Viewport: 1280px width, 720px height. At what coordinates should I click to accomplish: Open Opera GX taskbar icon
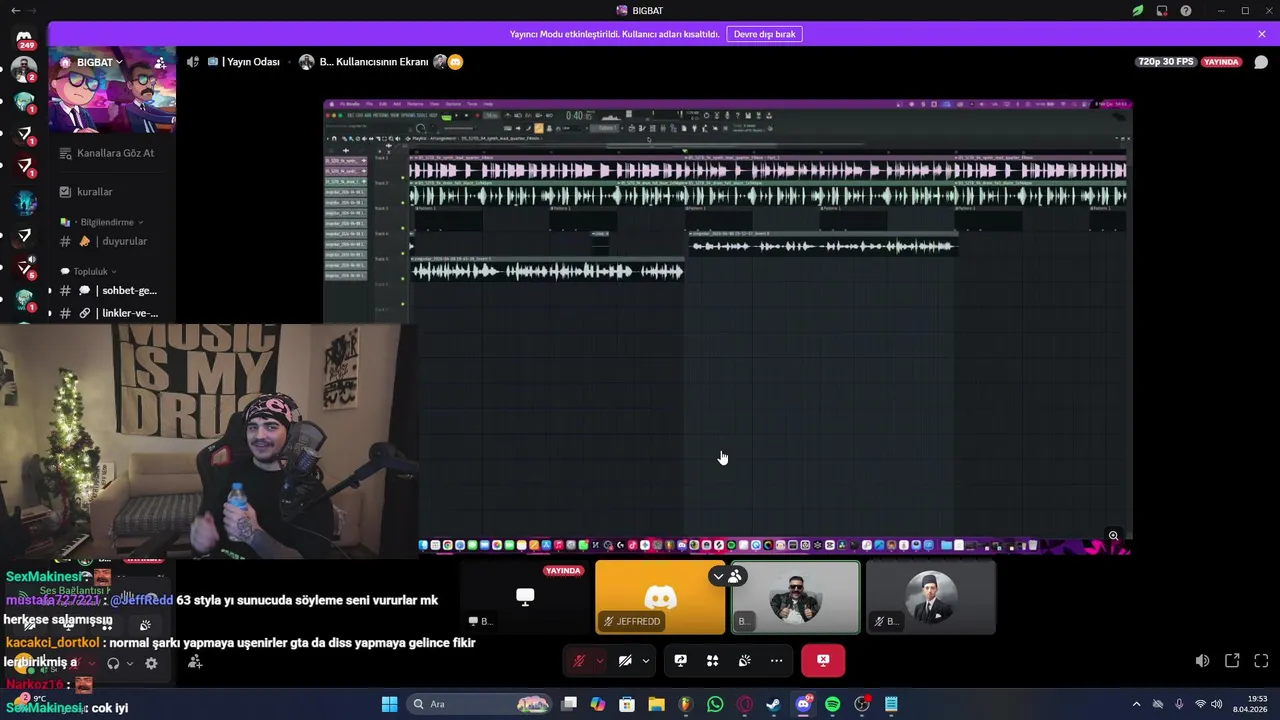click(744, 704)
